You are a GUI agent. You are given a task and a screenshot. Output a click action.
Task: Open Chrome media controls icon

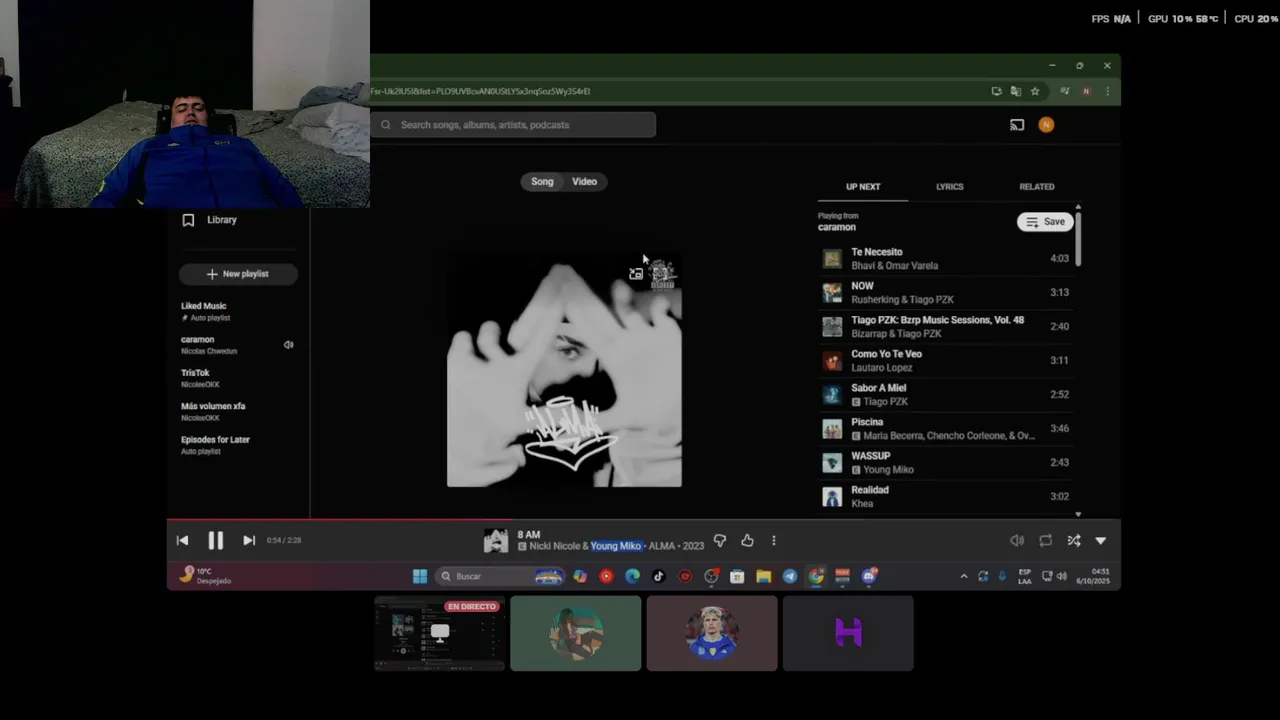(x=1064, y=91)
